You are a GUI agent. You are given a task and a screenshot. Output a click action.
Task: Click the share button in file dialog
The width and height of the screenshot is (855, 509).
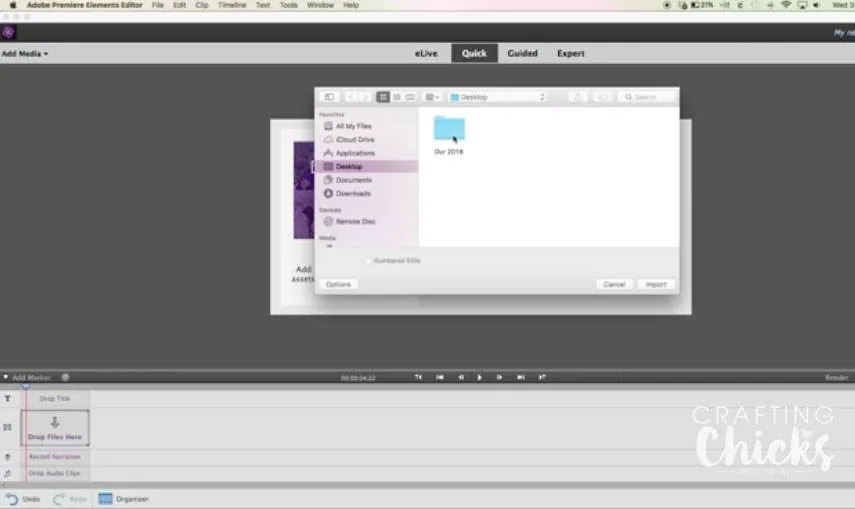click(577, 97)
